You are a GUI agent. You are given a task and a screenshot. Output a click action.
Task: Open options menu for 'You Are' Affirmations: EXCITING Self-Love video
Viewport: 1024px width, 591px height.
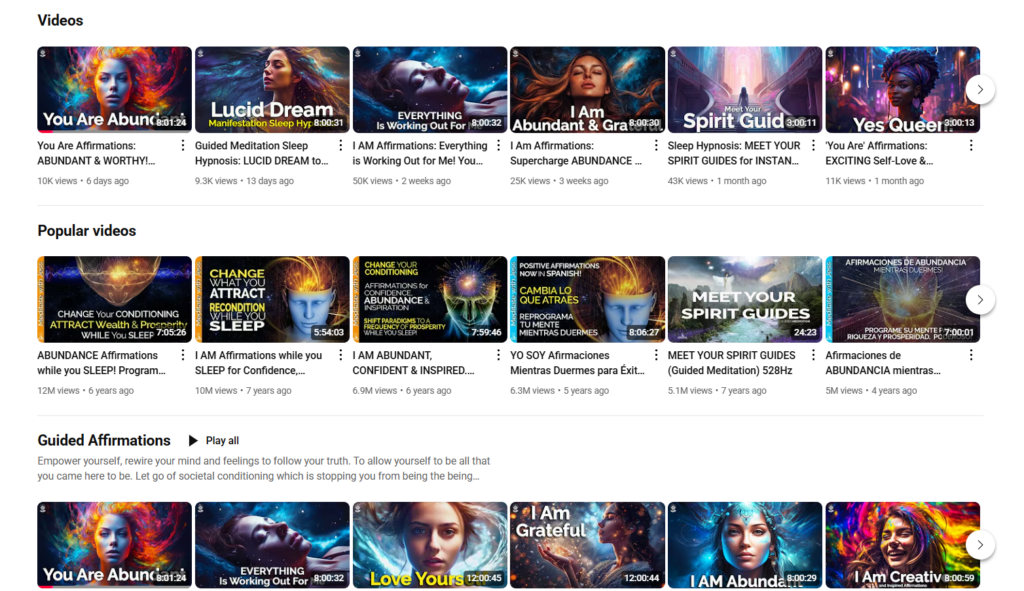pos(971,146)
